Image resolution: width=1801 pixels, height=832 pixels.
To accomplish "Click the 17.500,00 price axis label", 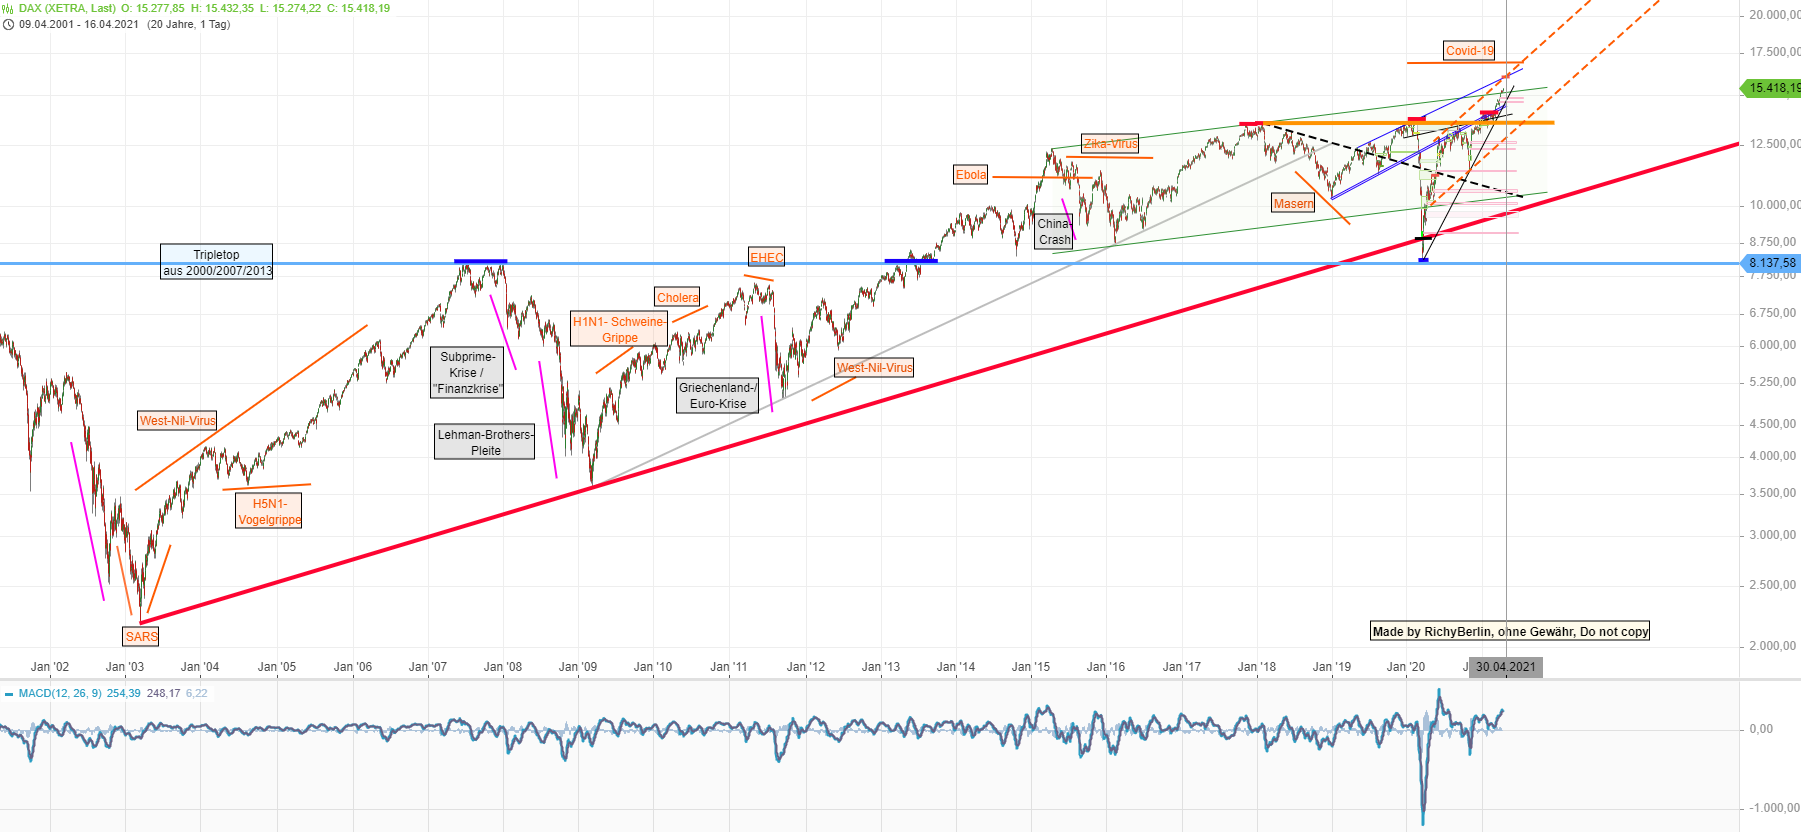I will pyautogui.click(x=1774, y=52).
